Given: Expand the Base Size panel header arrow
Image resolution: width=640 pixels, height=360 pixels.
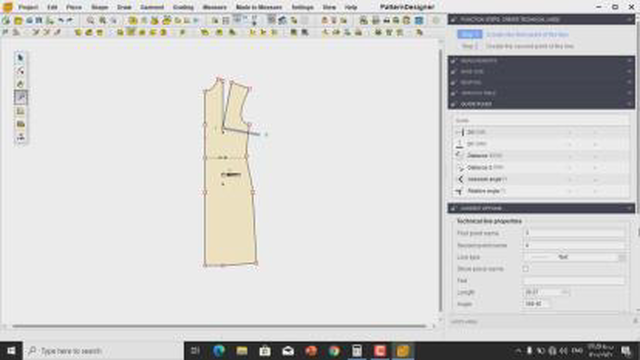Looking at the screenshot, I should [629, 71].
